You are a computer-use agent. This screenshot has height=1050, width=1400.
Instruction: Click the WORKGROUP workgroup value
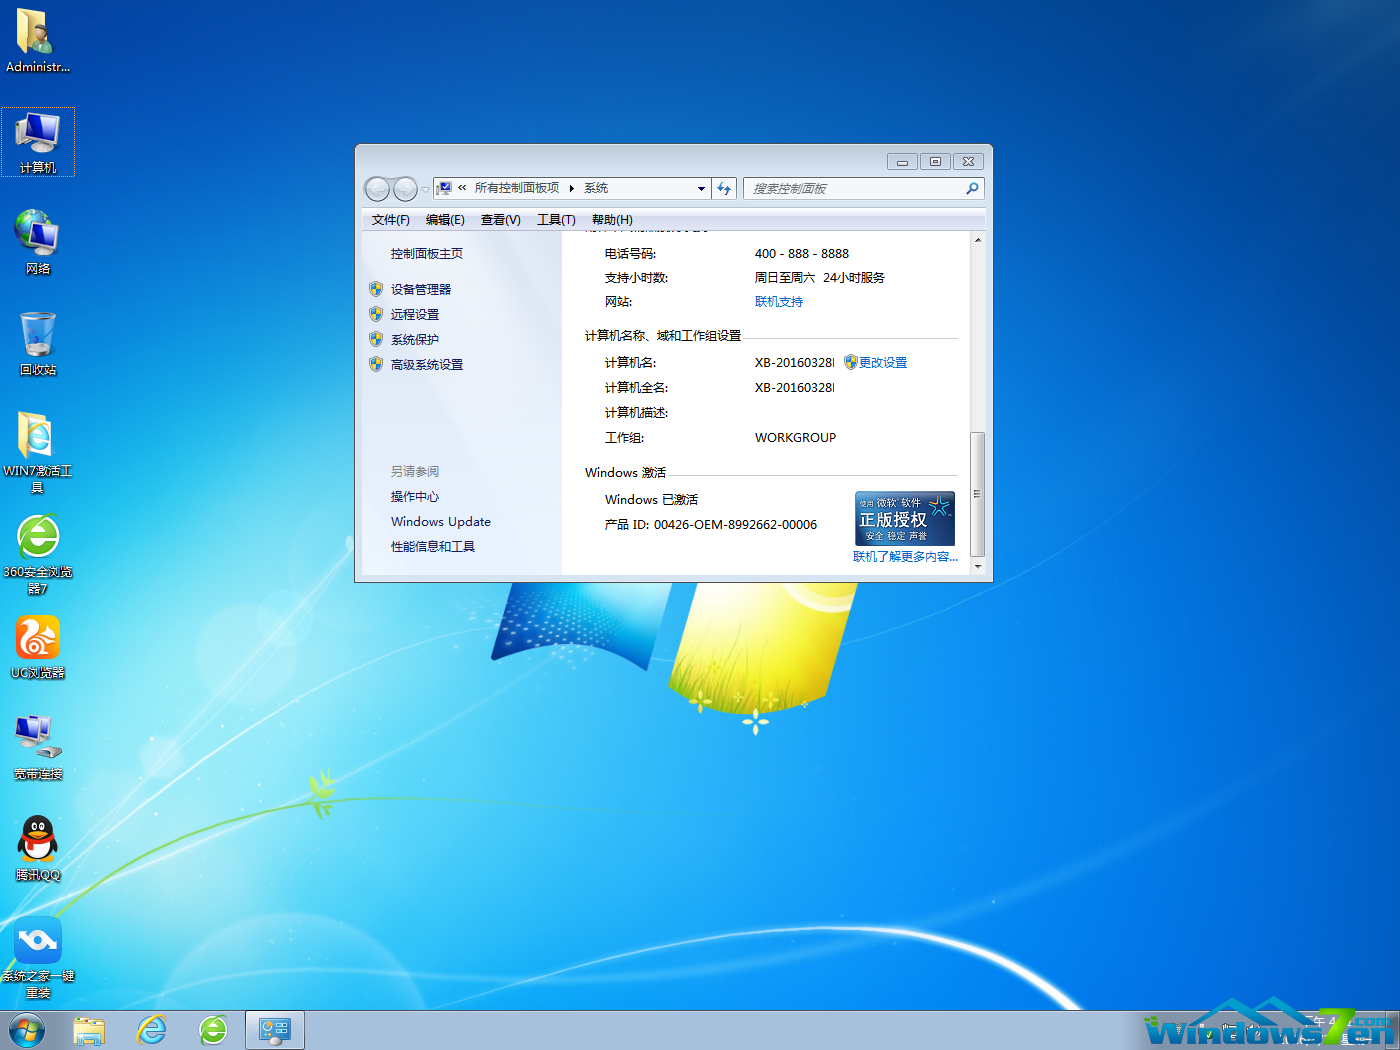coord(795,438)
